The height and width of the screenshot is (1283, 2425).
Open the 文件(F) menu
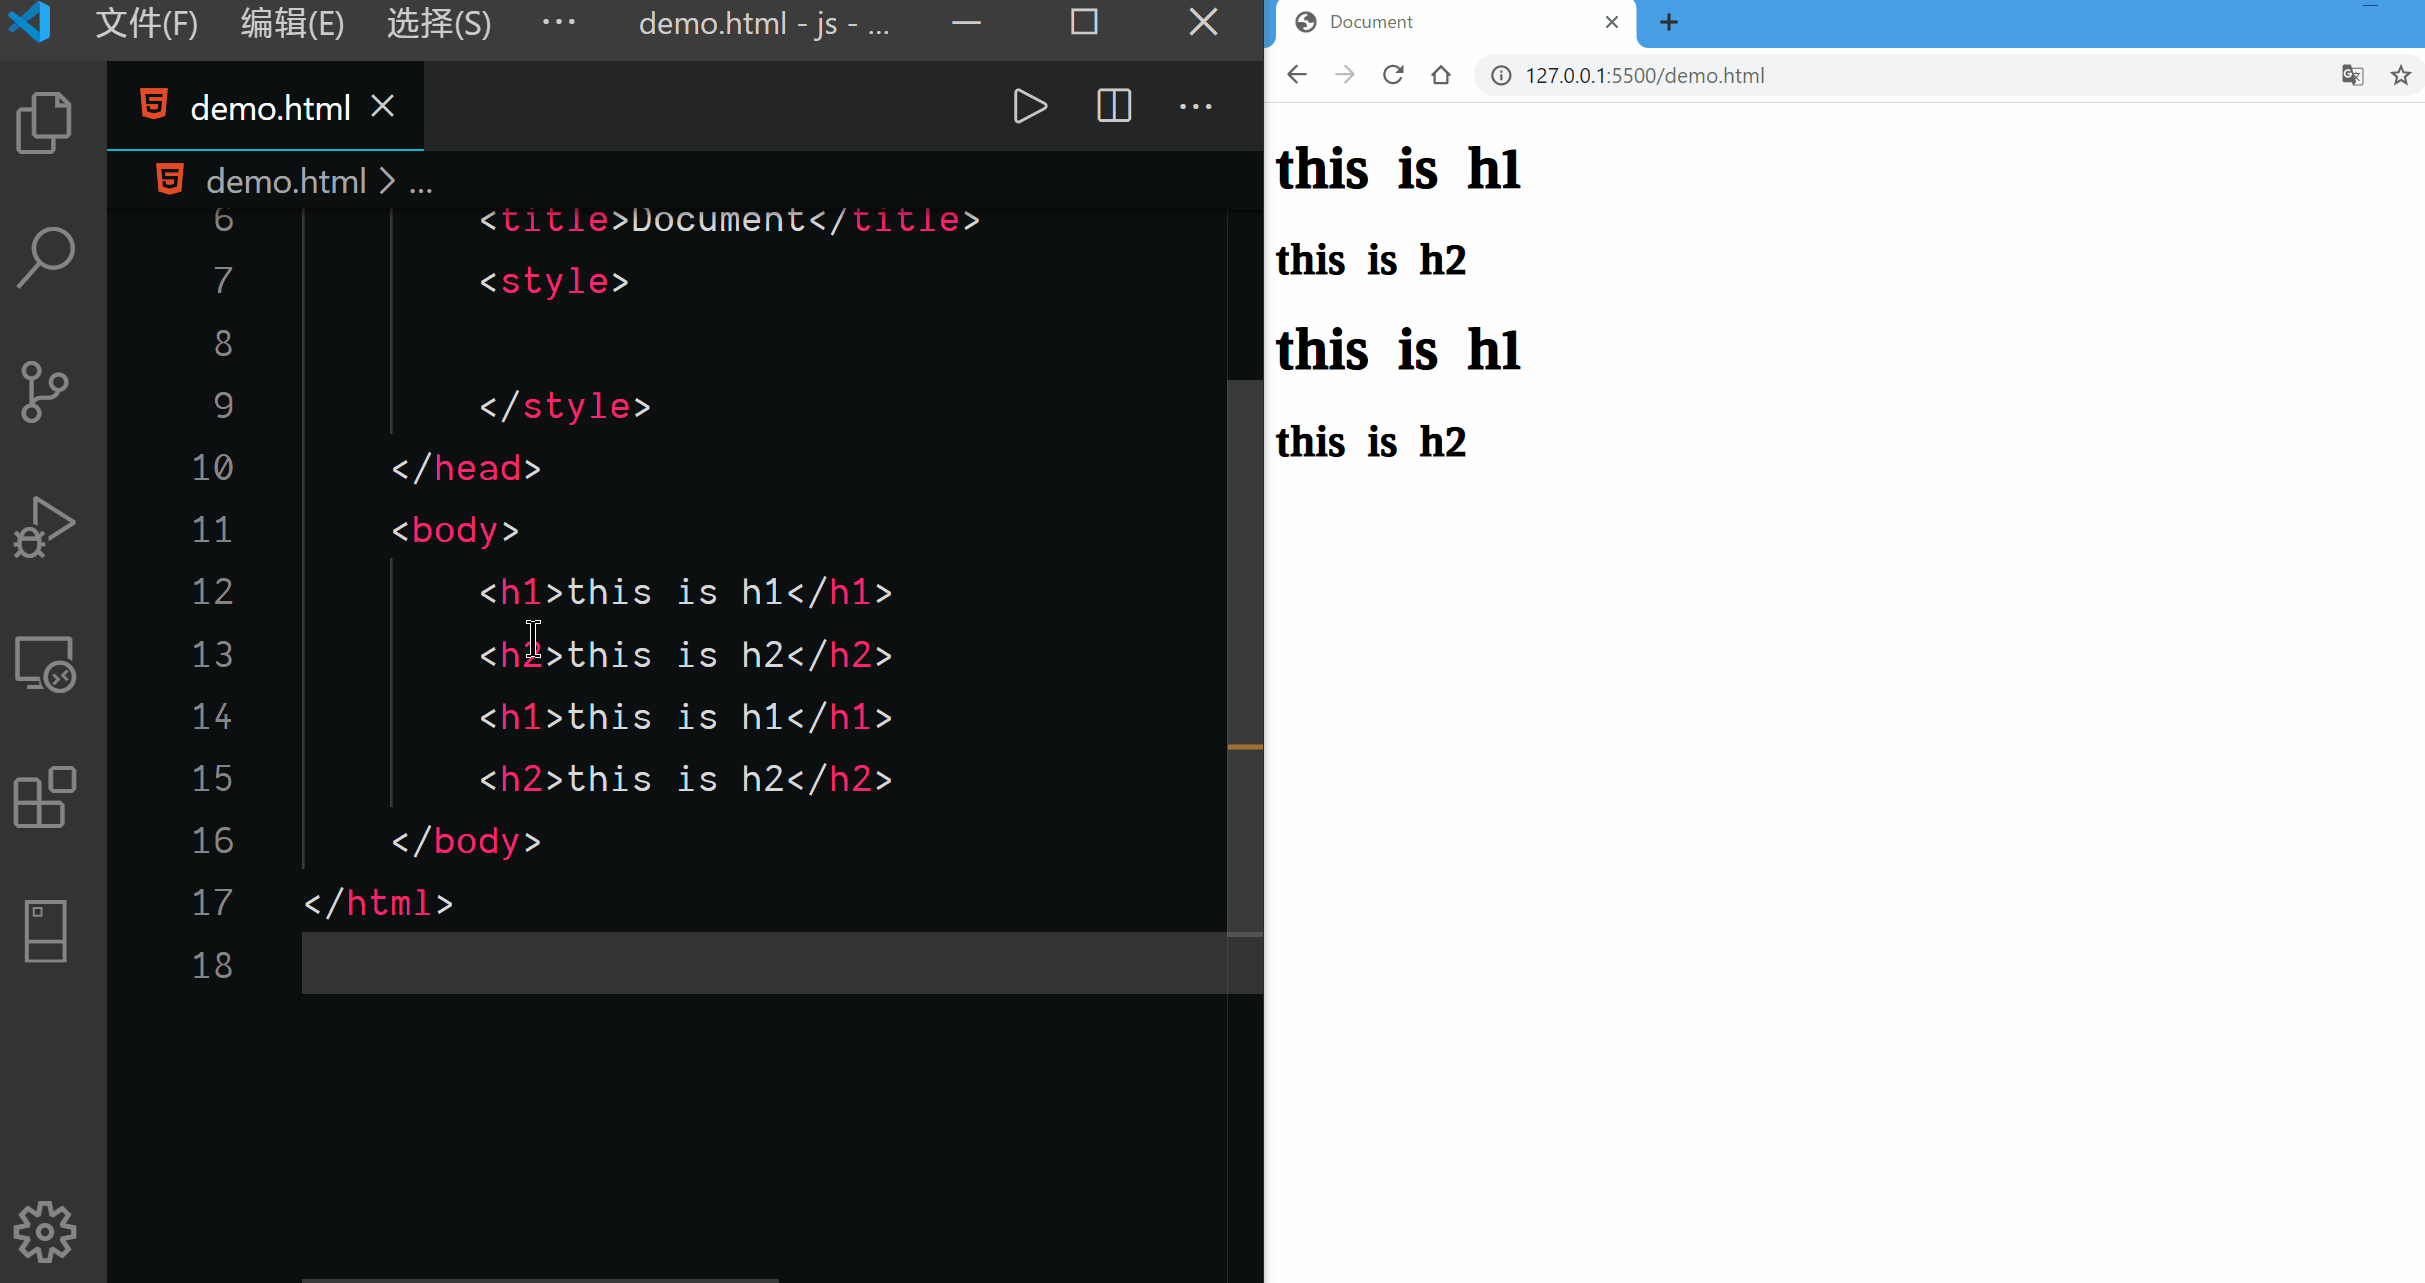click(146, 22)
